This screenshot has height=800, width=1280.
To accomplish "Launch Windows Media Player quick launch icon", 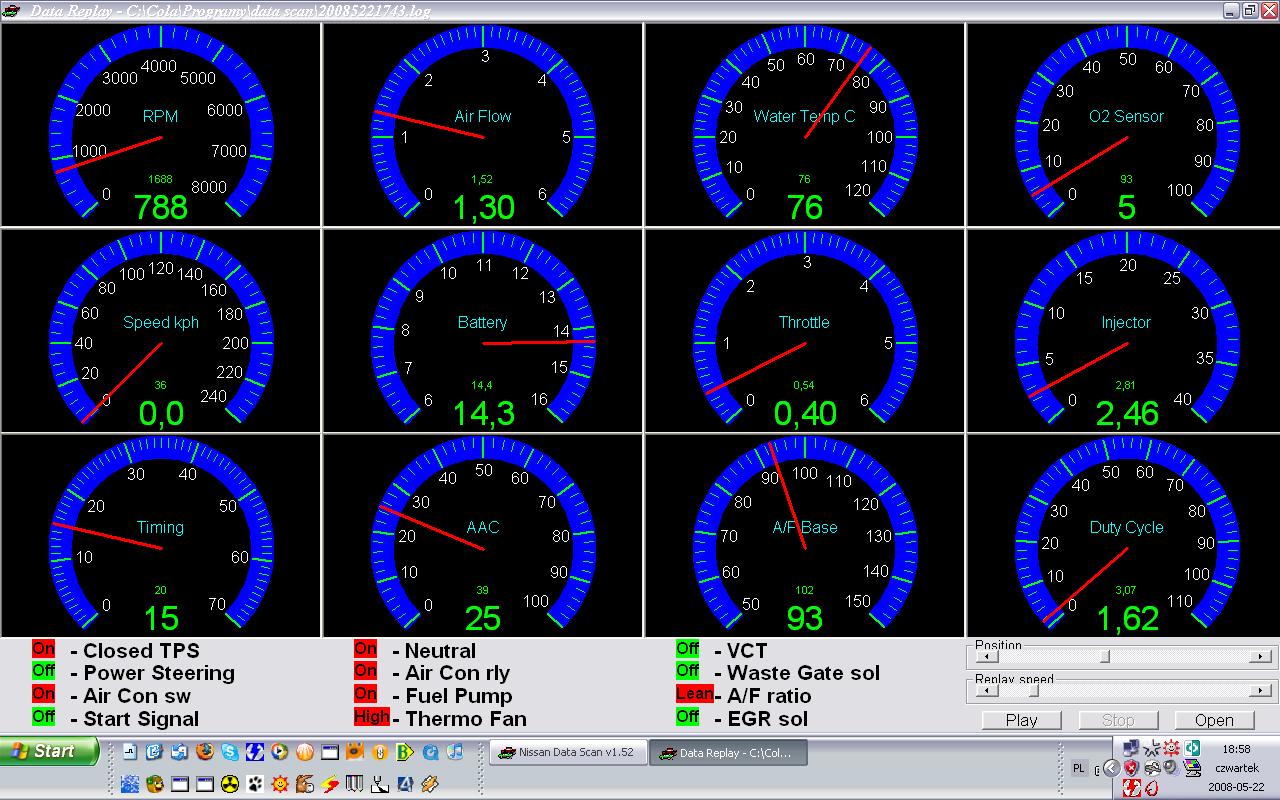I will pos(279,752).
